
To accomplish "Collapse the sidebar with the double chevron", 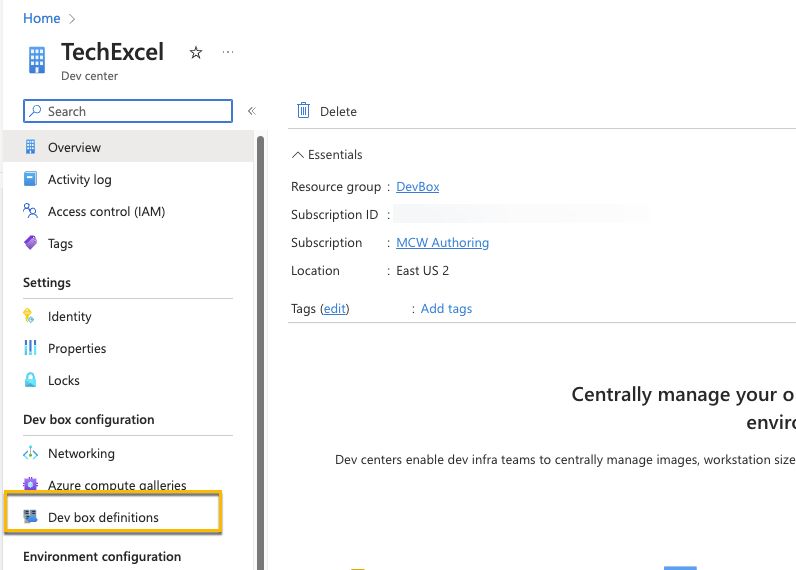I will pos(252,111).
